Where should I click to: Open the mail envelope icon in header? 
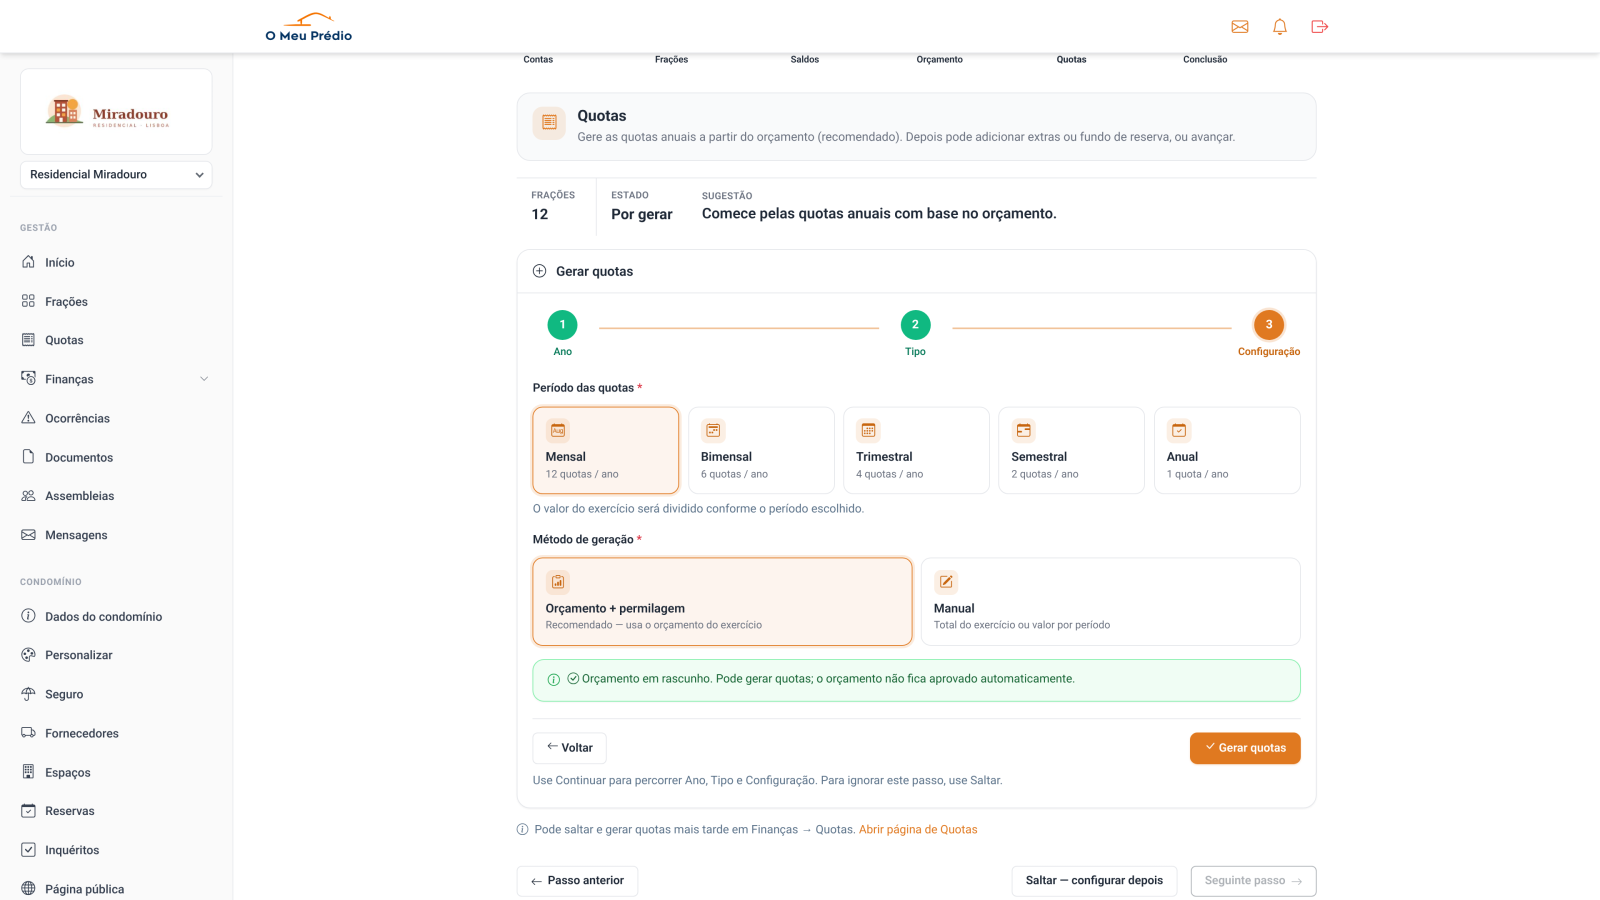(x=1240, y=27)
